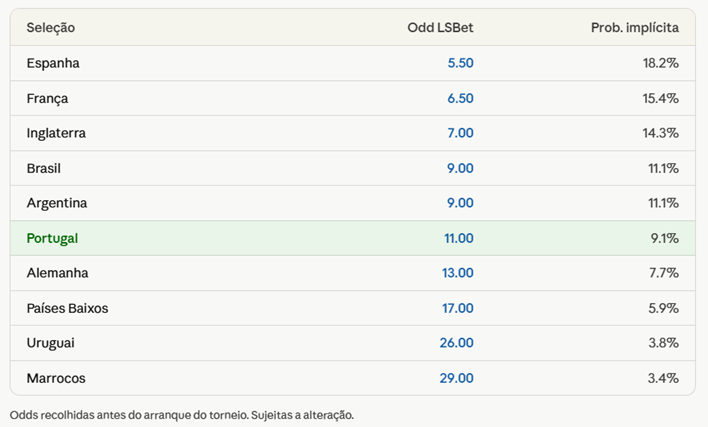
Task: Select the França team name
Action: (x=47, y=98)
